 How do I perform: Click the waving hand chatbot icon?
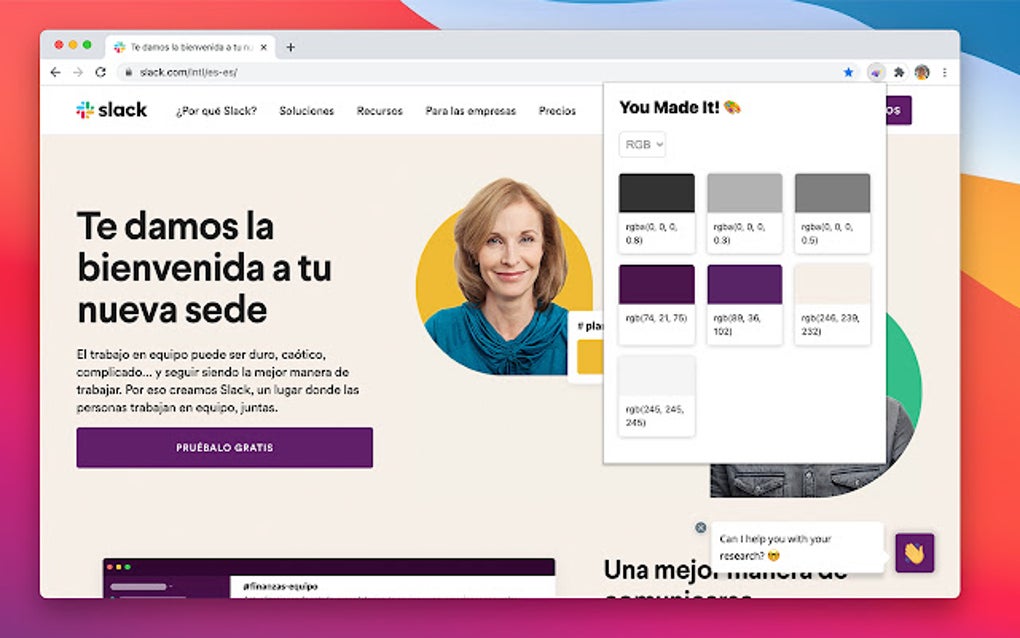pyautogui.click(x=916, y=553)
